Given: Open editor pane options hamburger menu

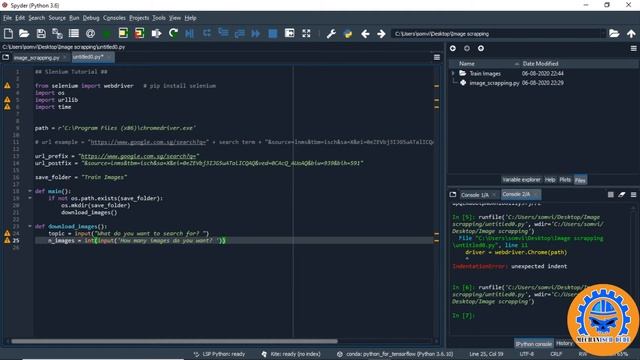Looking at the screenshot, I should point(437,57).
